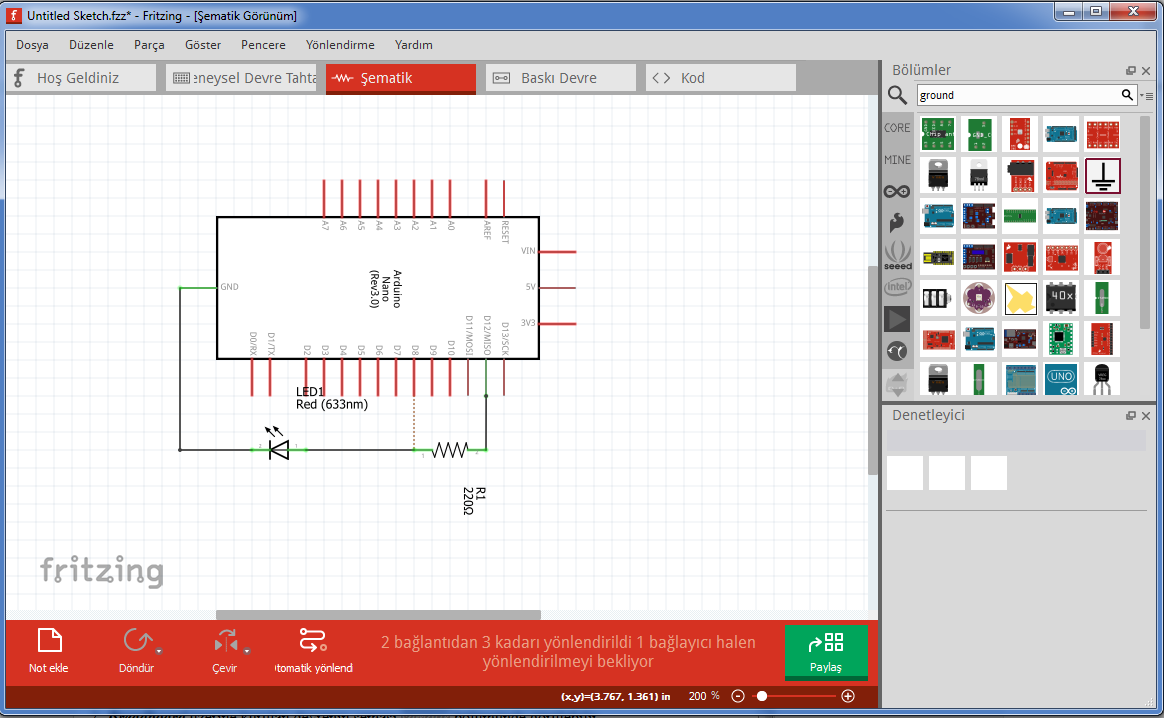
Task: Open the play-triangle parts bin
Action: tap(897, 319)
